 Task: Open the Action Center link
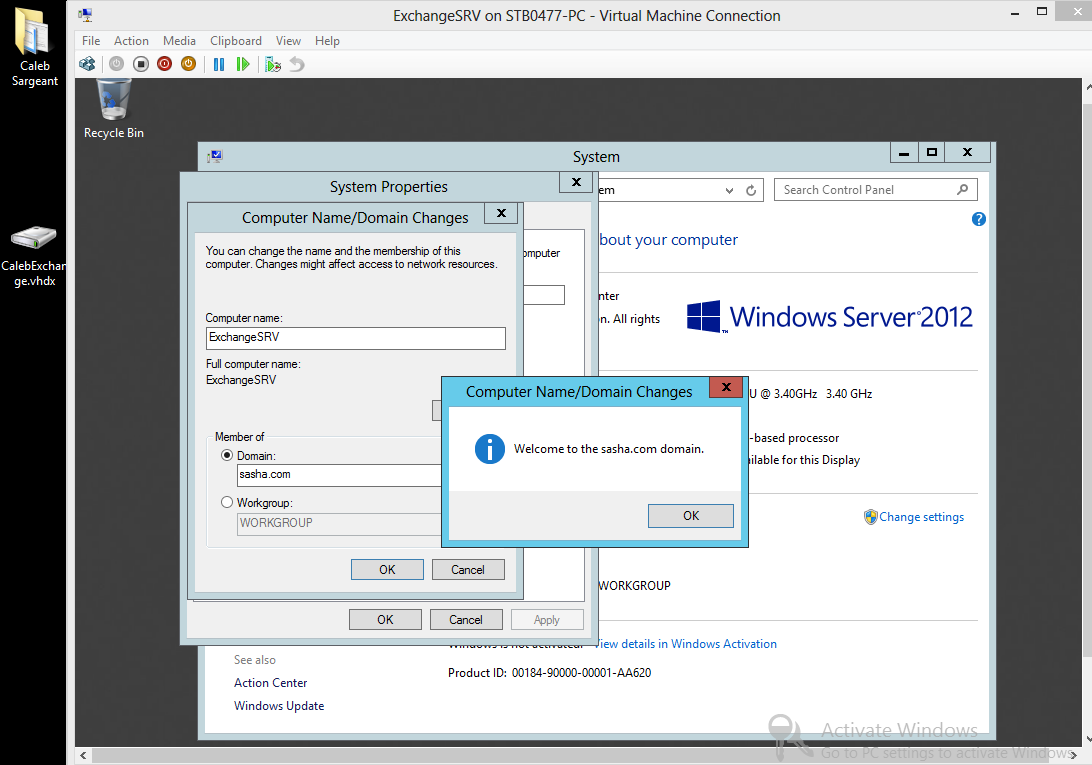270,683
